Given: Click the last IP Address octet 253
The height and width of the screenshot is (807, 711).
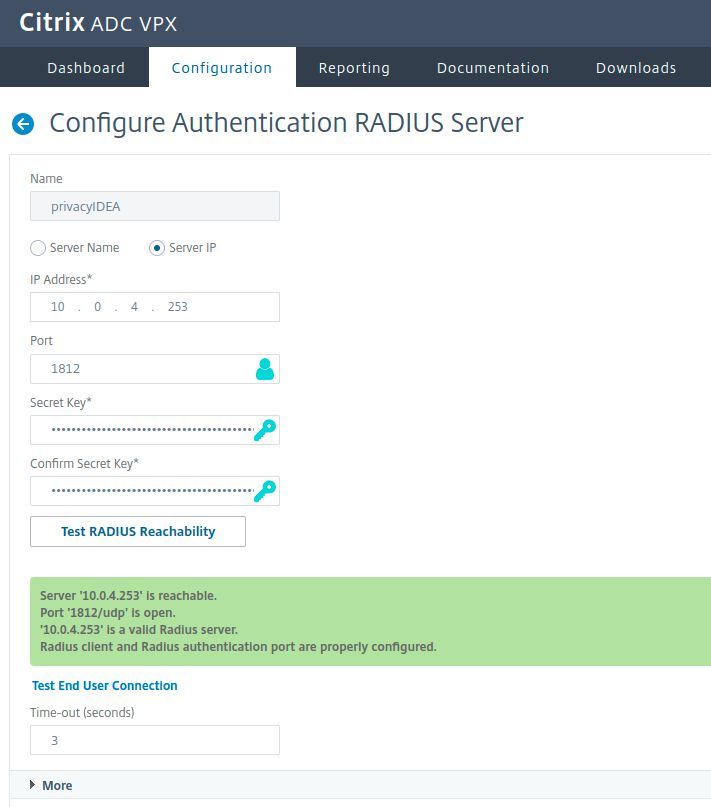Looking at the screenshot, I should [x=178, y=307].
